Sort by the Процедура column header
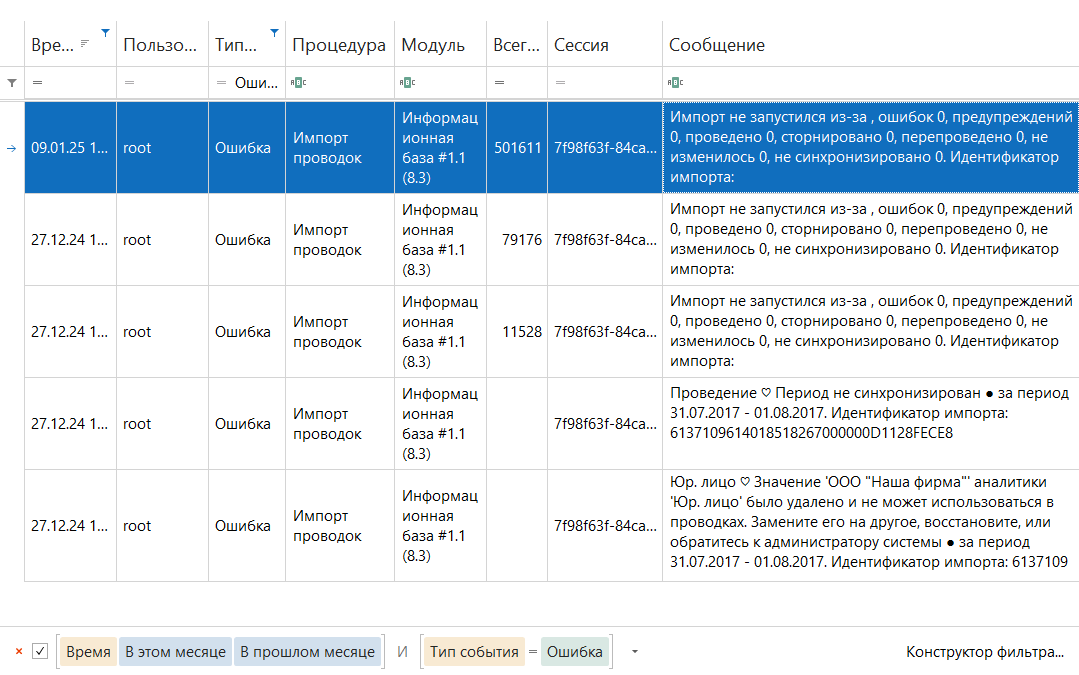This screenshot has width=1079, height=675. tap(339, 45)
